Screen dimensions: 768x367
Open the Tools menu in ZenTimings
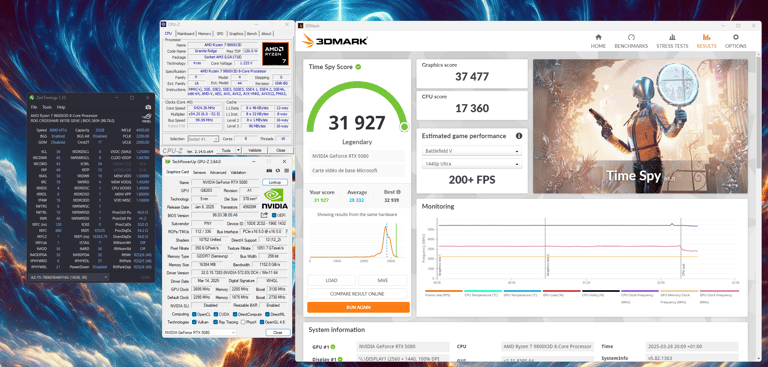coord(47,107)
